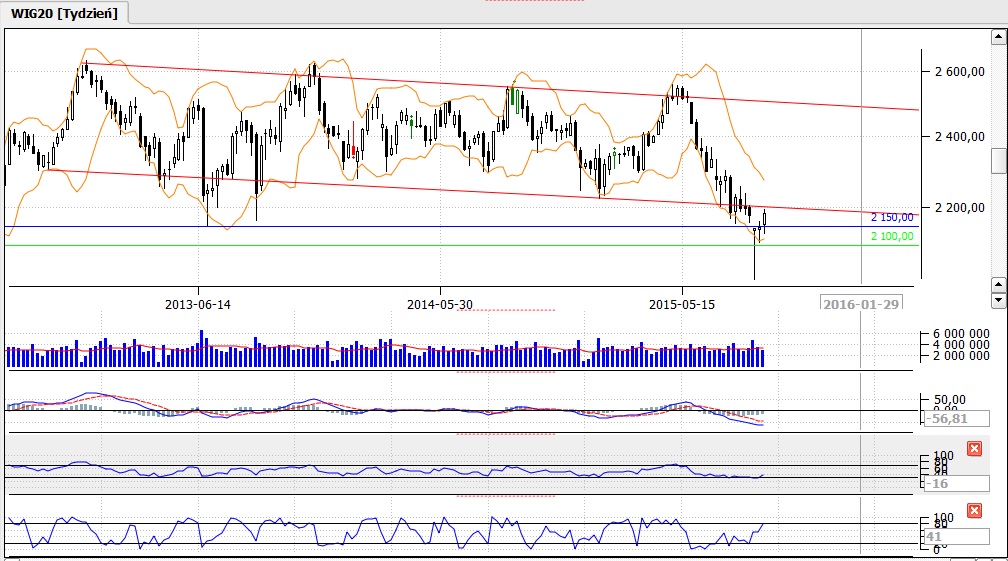Screen dimensions: 1008x561
Task: Close the bottom oscillator panel showing 41
Action: tap(975, 509)
